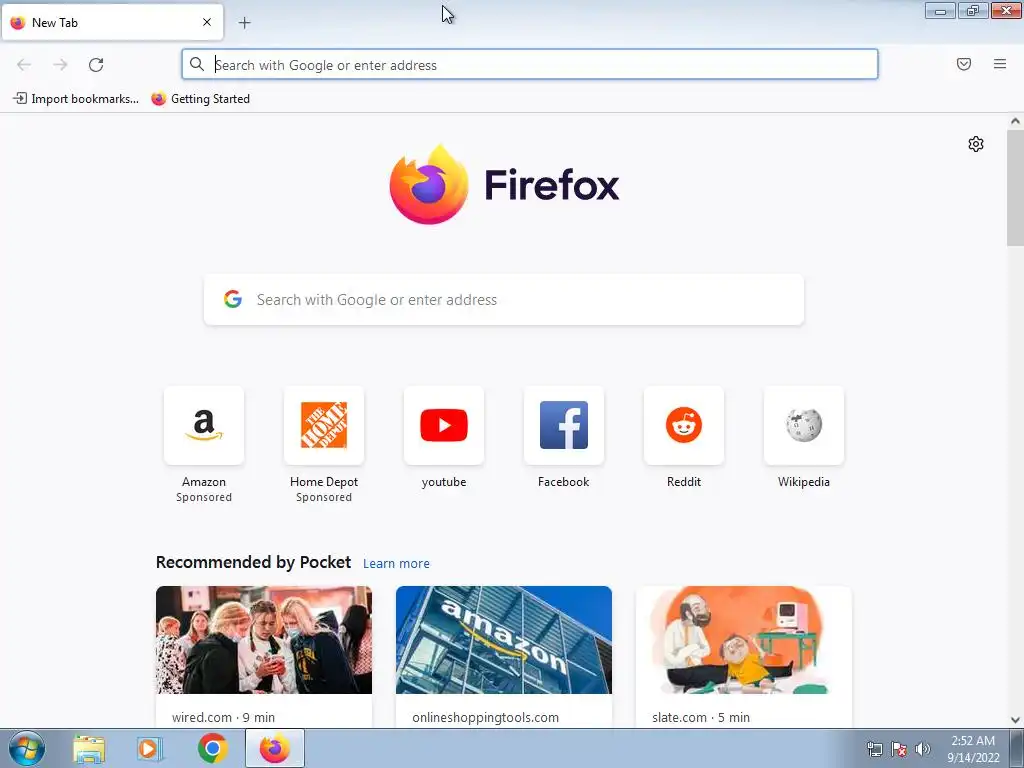
Task: Open Action Center flag icon
Action: (x=899, y=749)
